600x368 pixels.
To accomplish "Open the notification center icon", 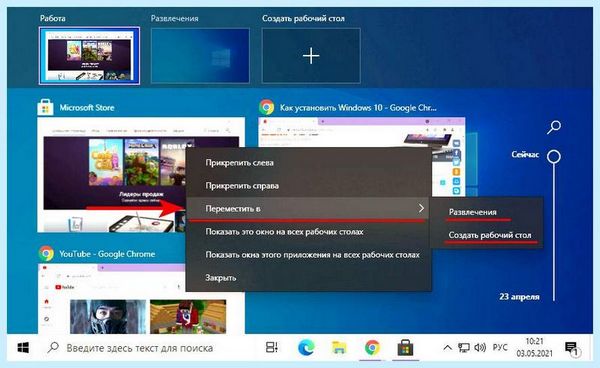I will point(572,348).
